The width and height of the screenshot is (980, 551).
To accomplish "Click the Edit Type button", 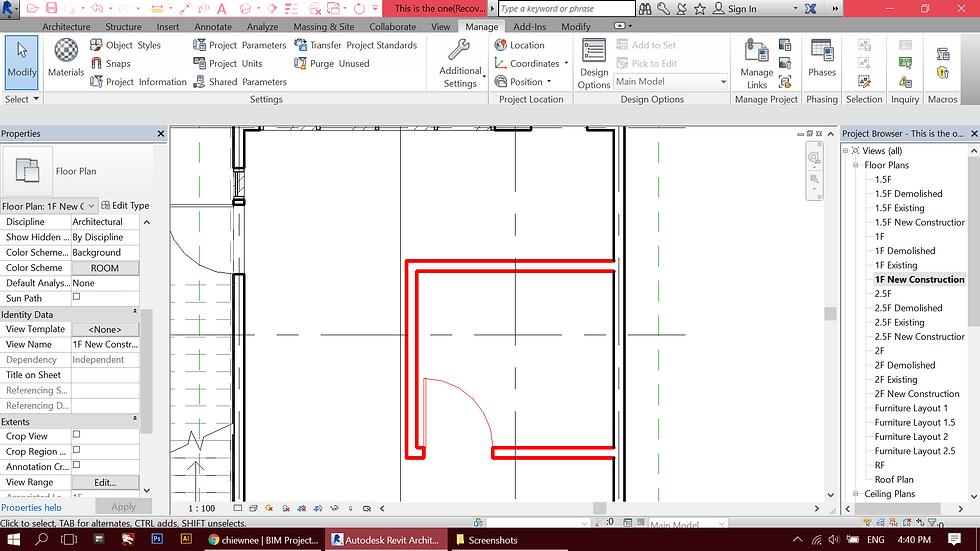I will [126, 206].
